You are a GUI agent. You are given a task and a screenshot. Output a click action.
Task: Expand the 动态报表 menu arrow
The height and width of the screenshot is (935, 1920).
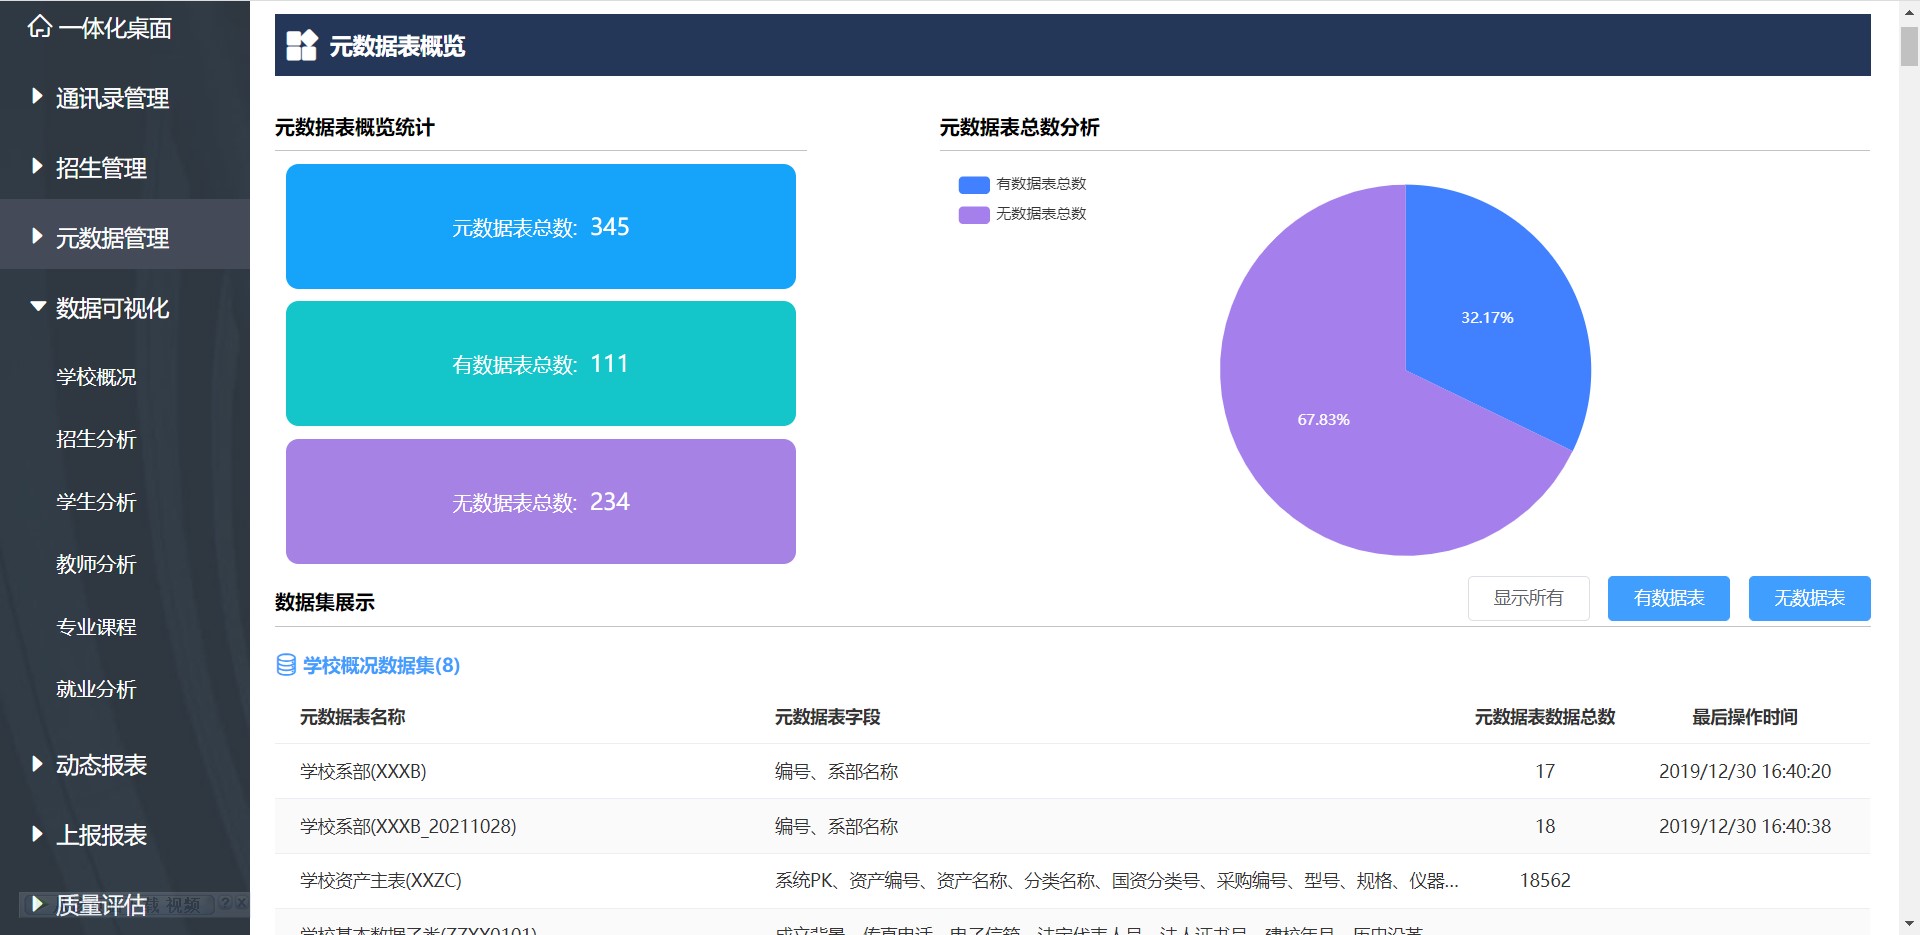point(37,764)
